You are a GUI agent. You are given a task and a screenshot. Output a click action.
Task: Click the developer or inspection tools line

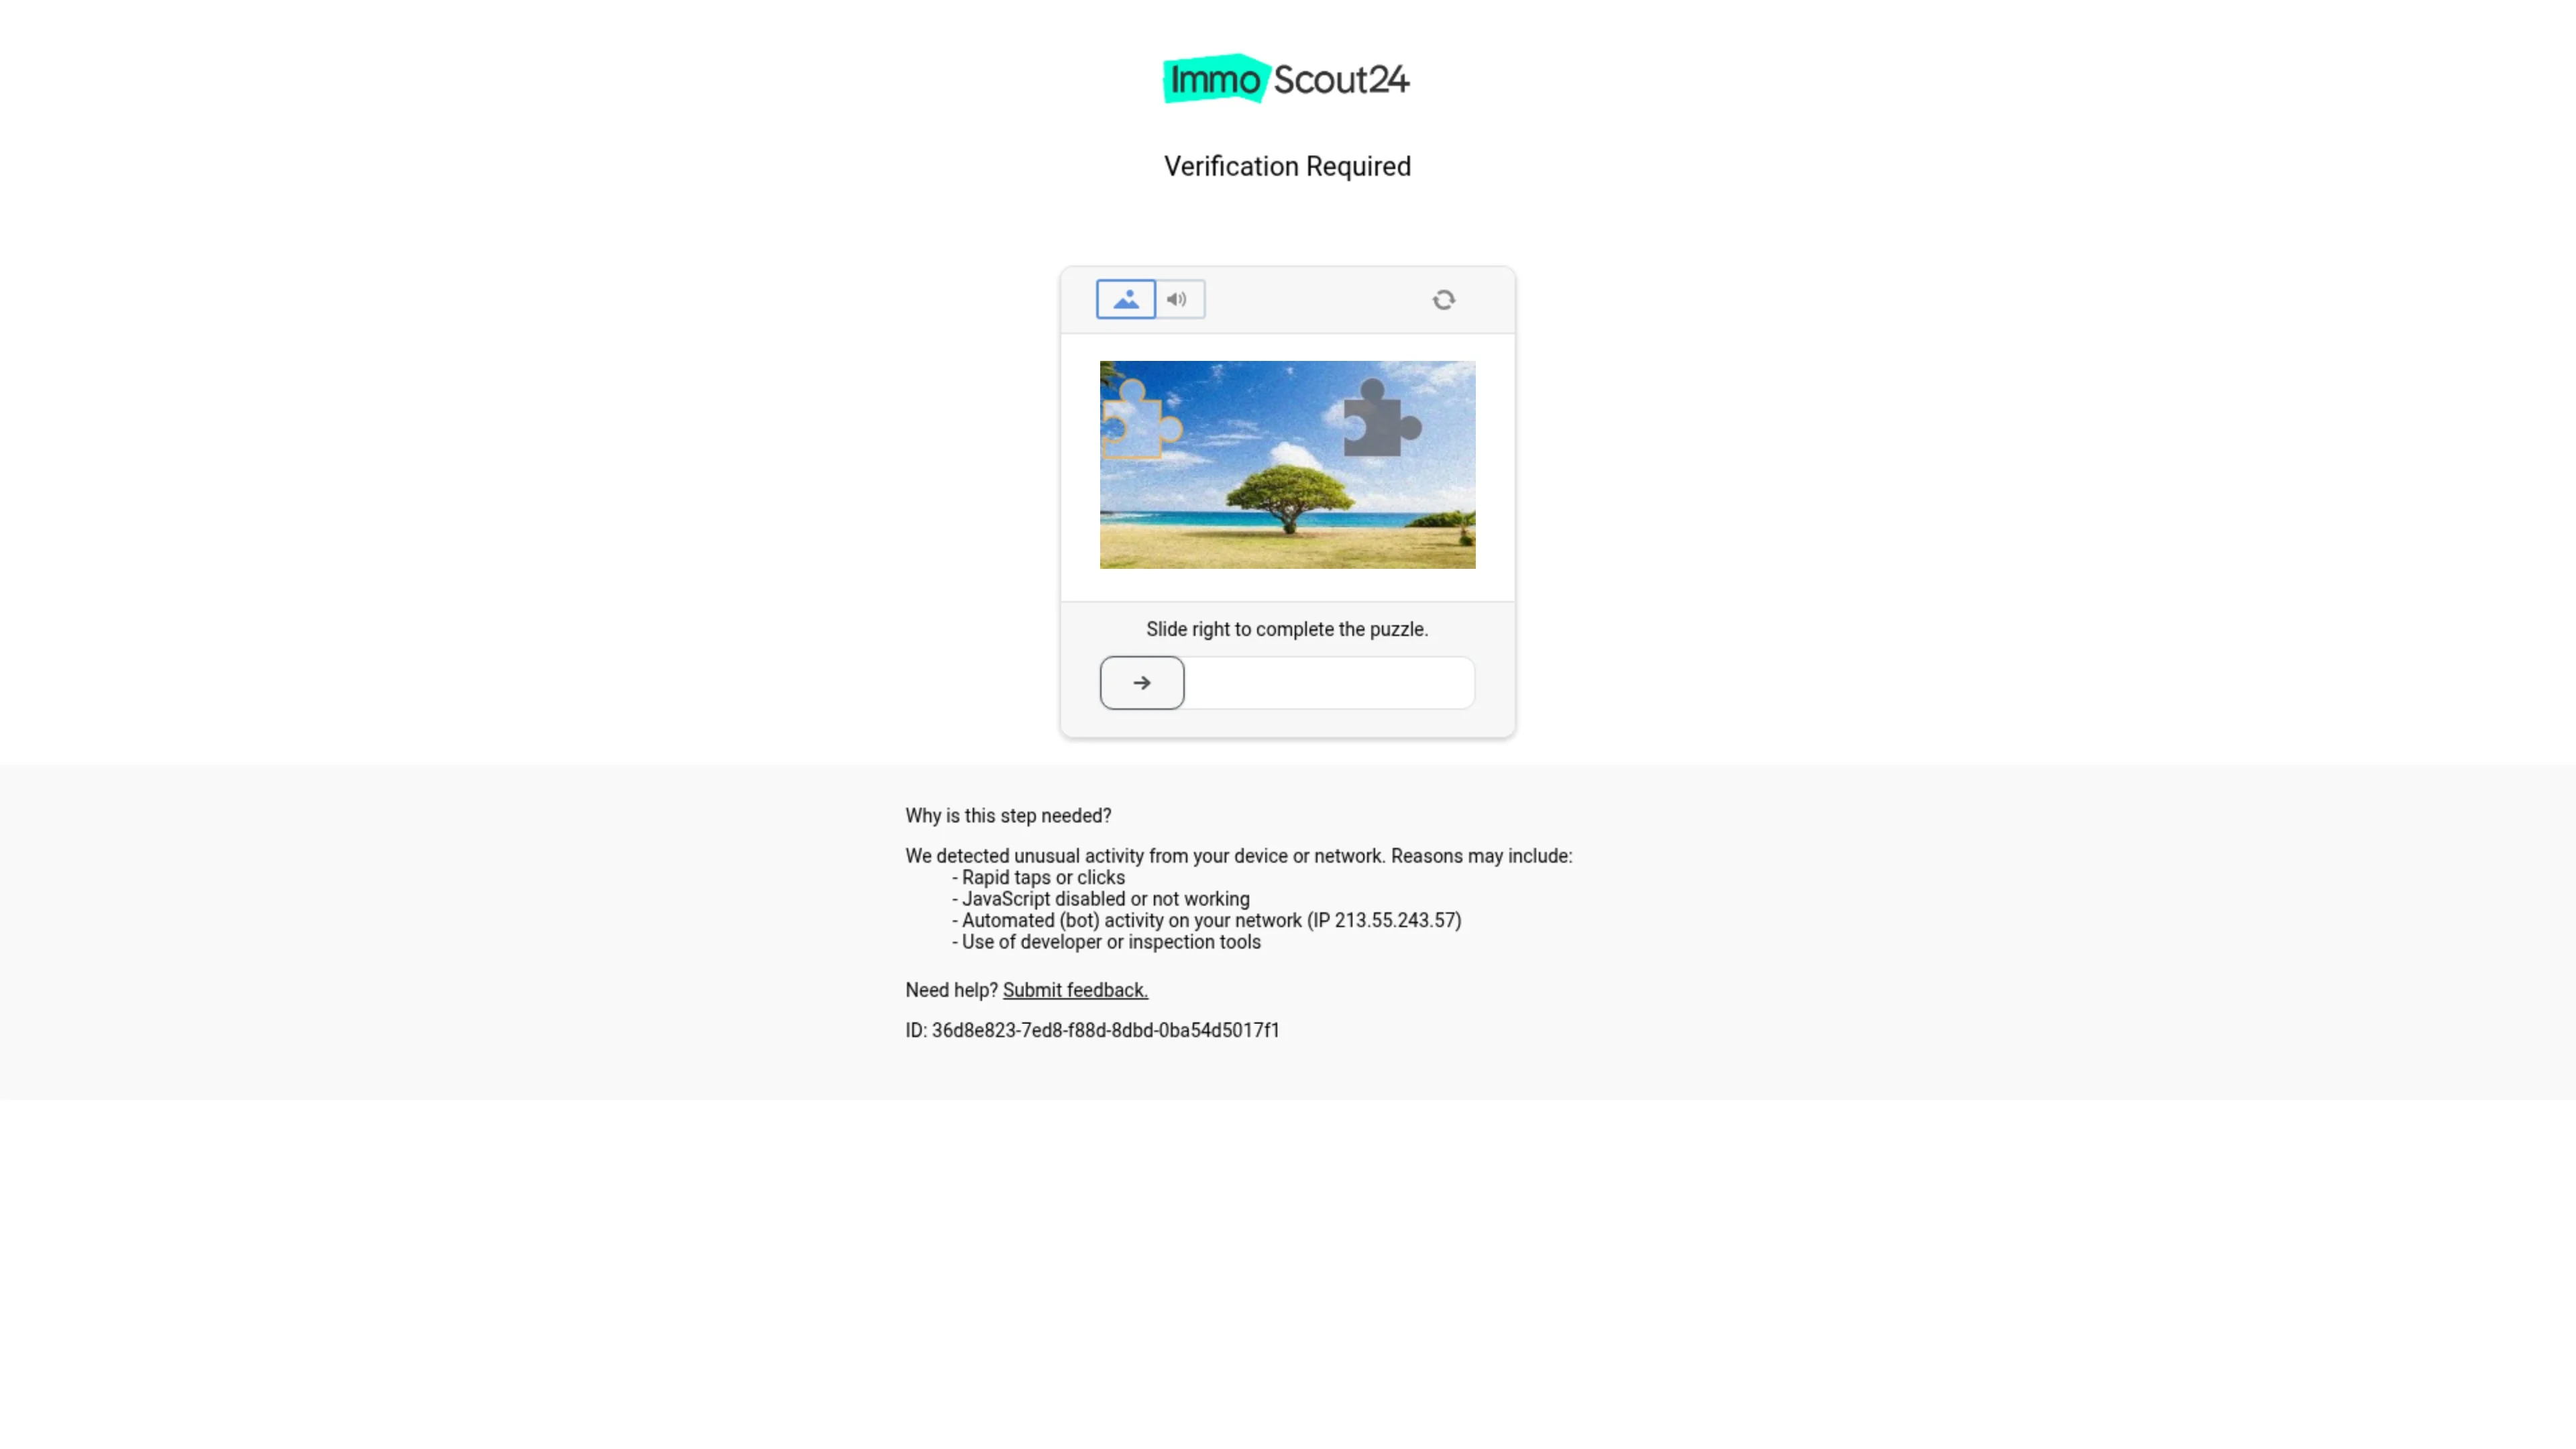(1106, 942)
